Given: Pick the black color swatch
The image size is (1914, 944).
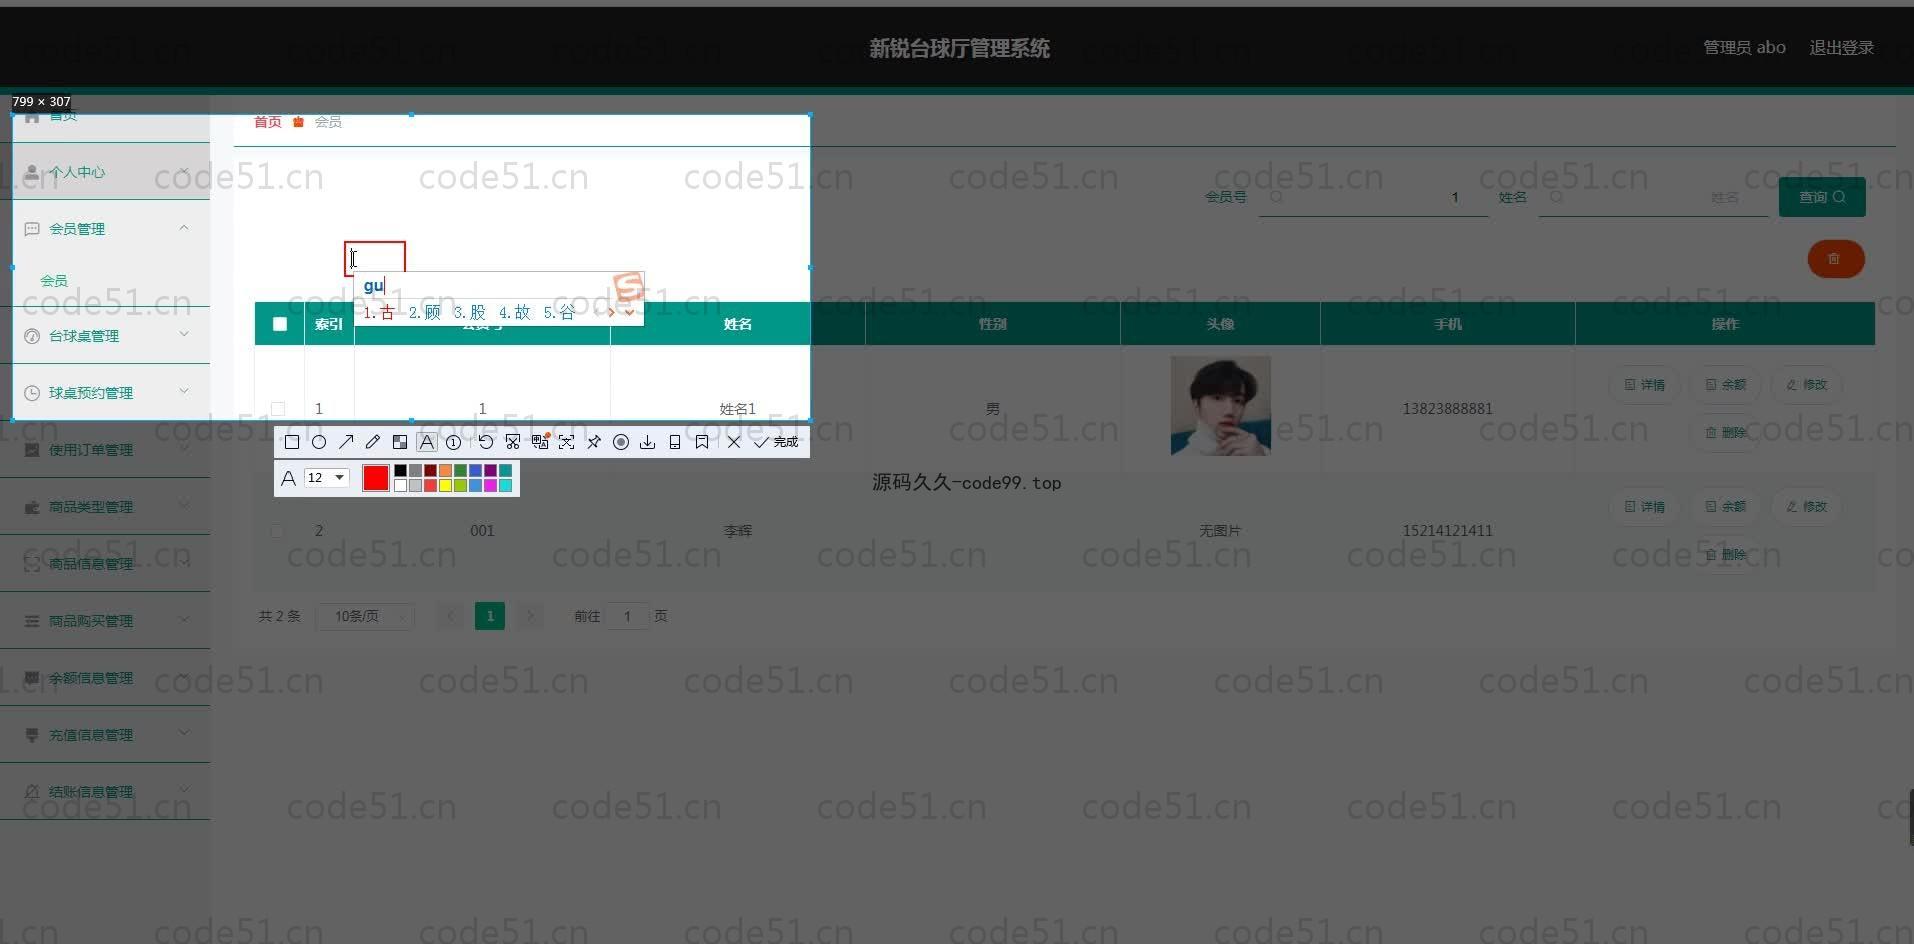Looking at the screenshot, I should [x=400, y=470].
